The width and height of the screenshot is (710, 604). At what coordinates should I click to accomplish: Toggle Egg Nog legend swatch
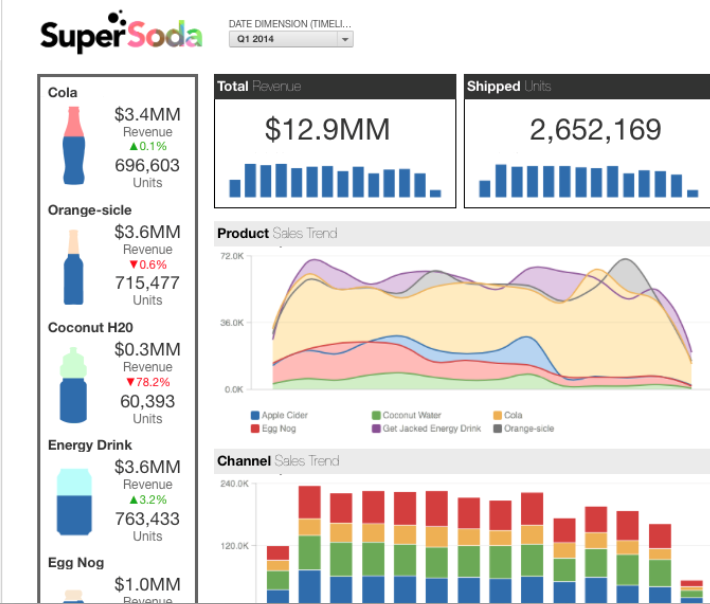point(255,428)
